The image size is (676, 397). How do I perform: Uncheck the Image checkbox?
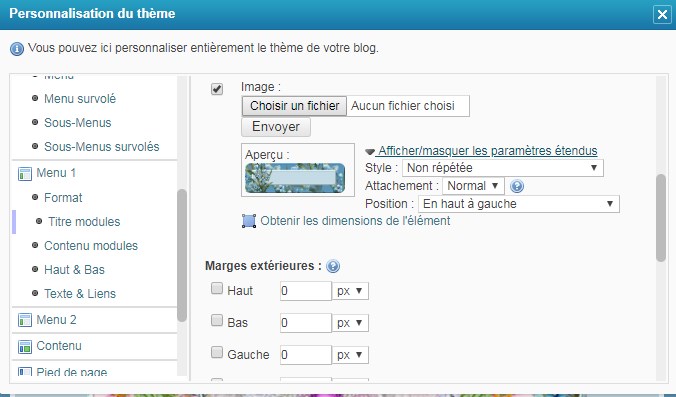coord(217,89)
